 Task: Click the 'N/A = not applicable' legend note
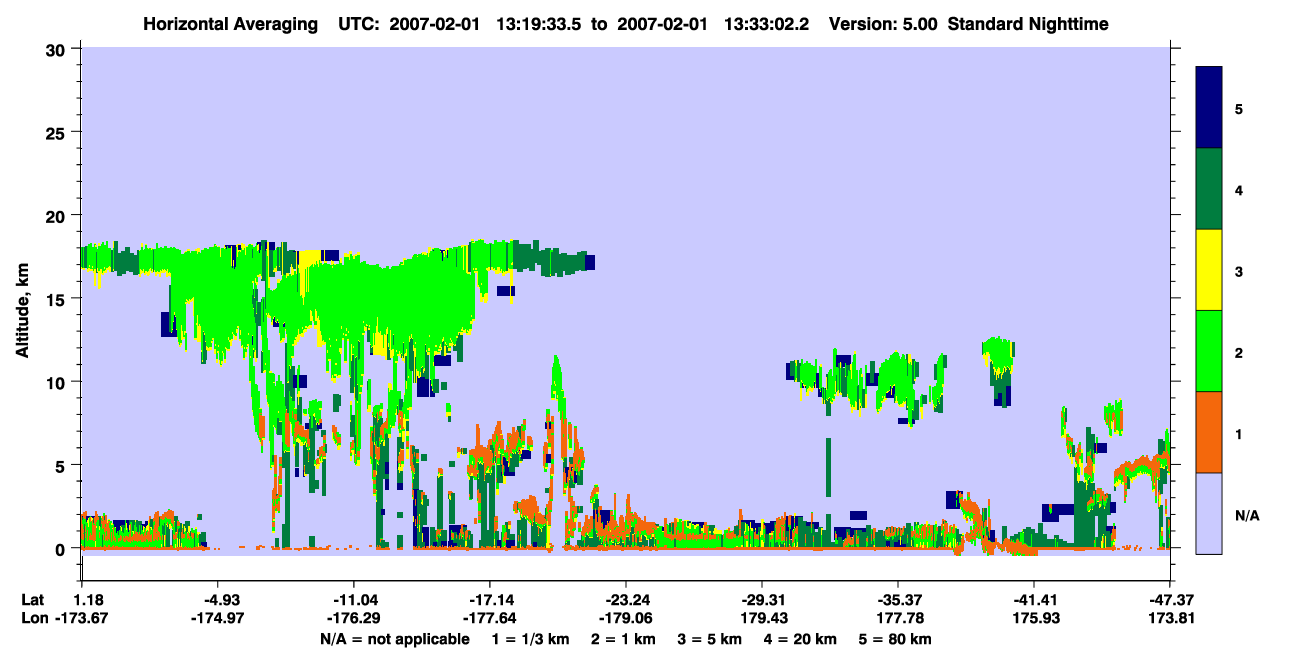point(394,639)
